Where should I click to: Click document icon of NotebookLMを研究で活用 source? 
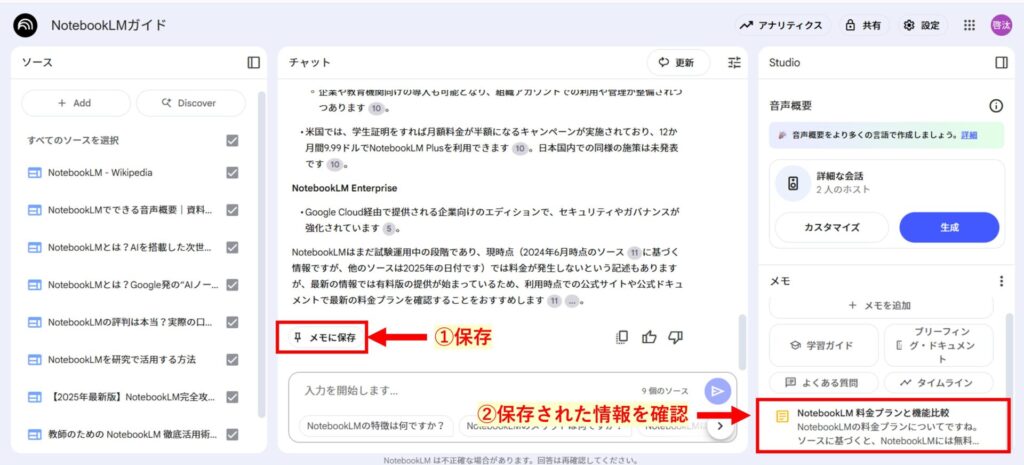click(x=35, y=360)
